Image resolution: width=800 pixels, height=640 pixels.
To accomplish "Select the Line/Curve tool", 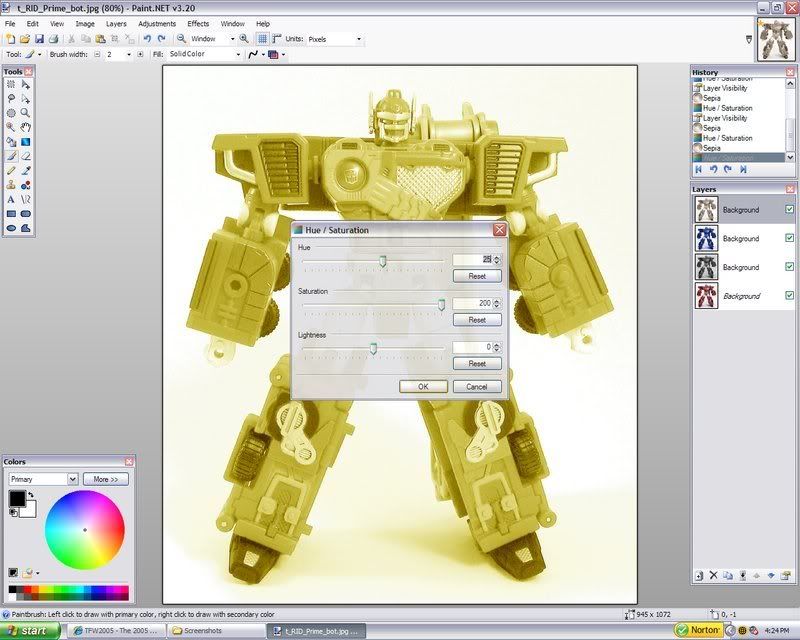I will [26, 200].
